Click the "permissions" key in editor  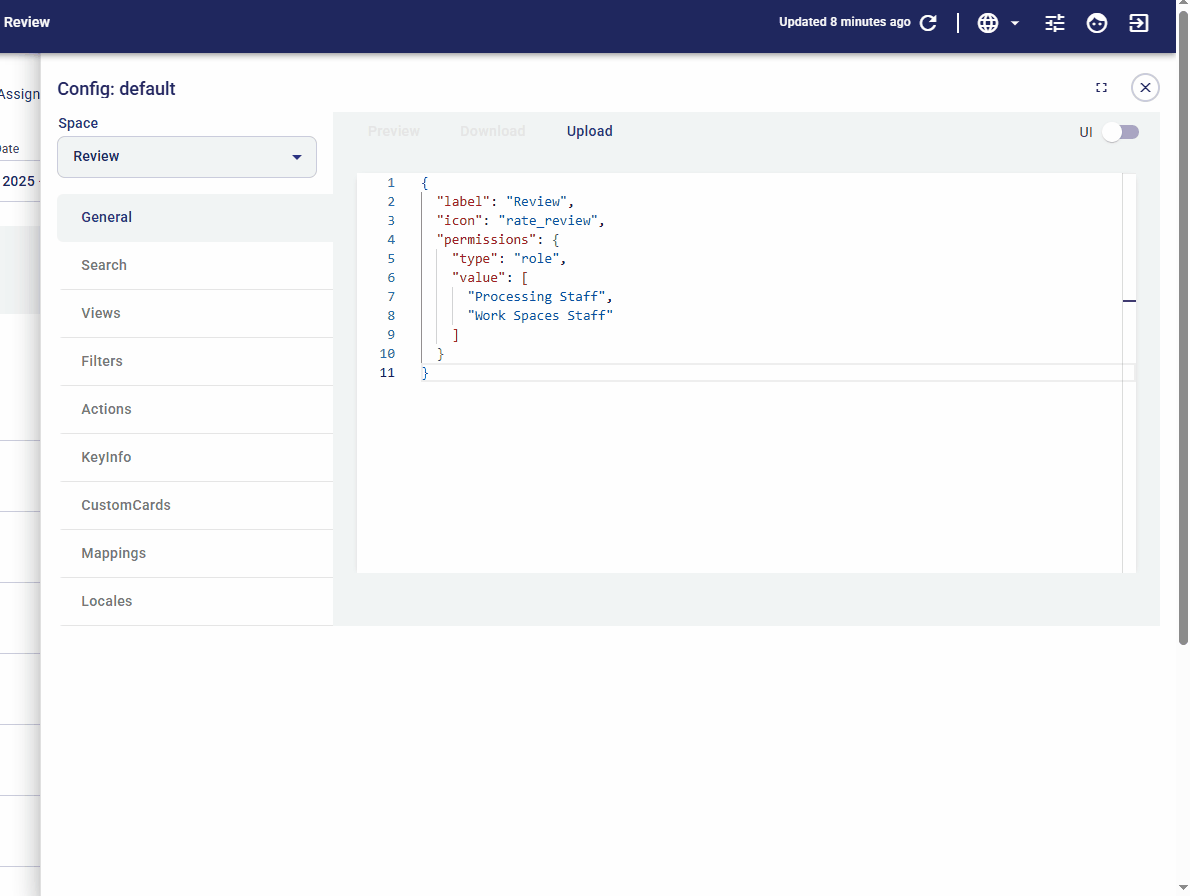pyautogui.click(x=486, y=240)
